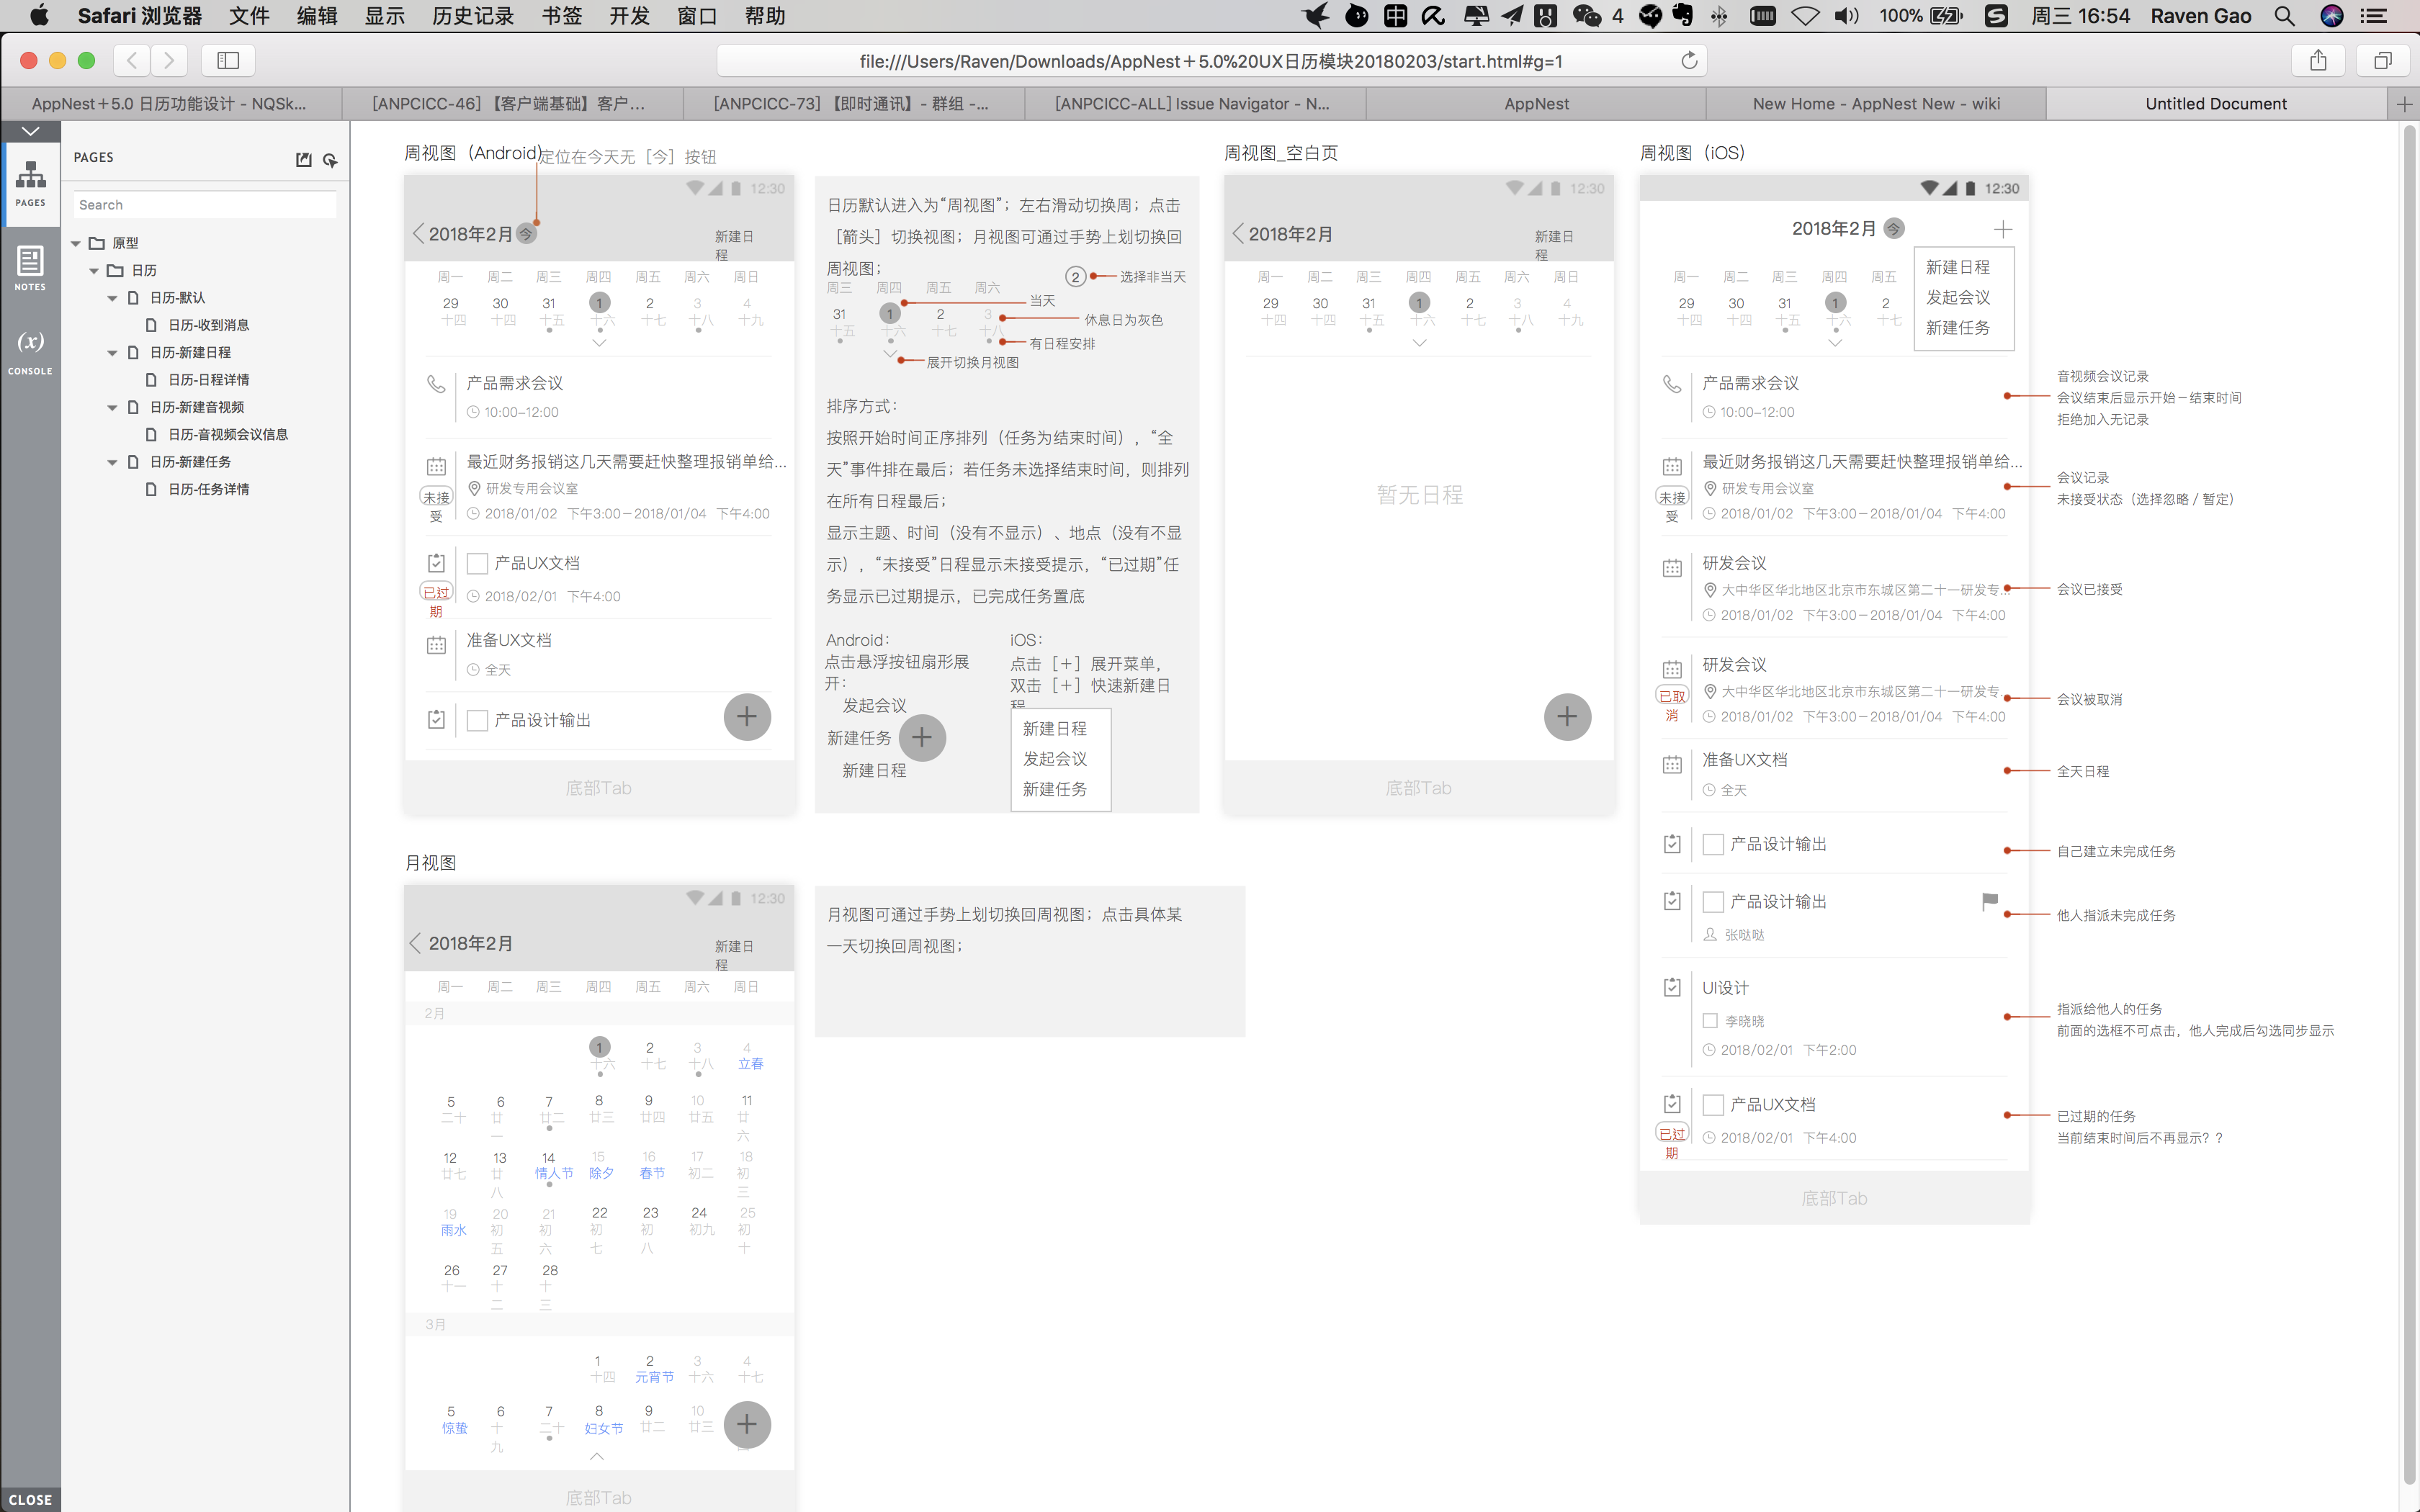Screen dimensions: 2420x1512
Task: Tick the iOS 产品UX文档 overdue task checkbox
Action: (x=1713, y=1105)
